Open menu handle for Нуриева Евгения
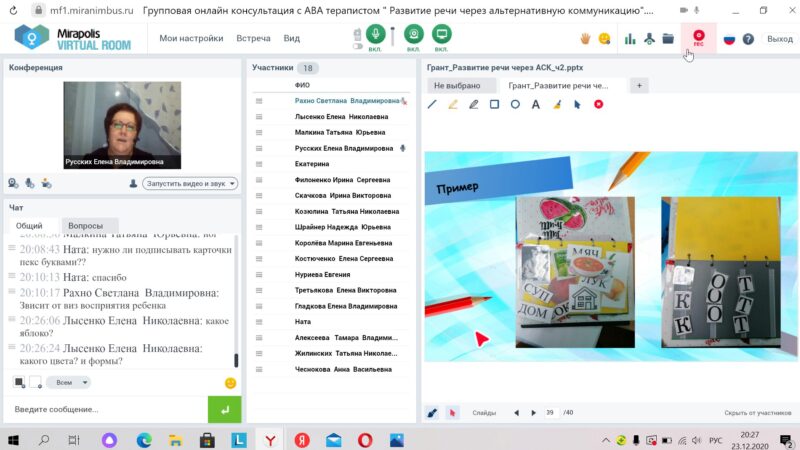The height and width of the screenshot is (450, 800). pos(259,274)
